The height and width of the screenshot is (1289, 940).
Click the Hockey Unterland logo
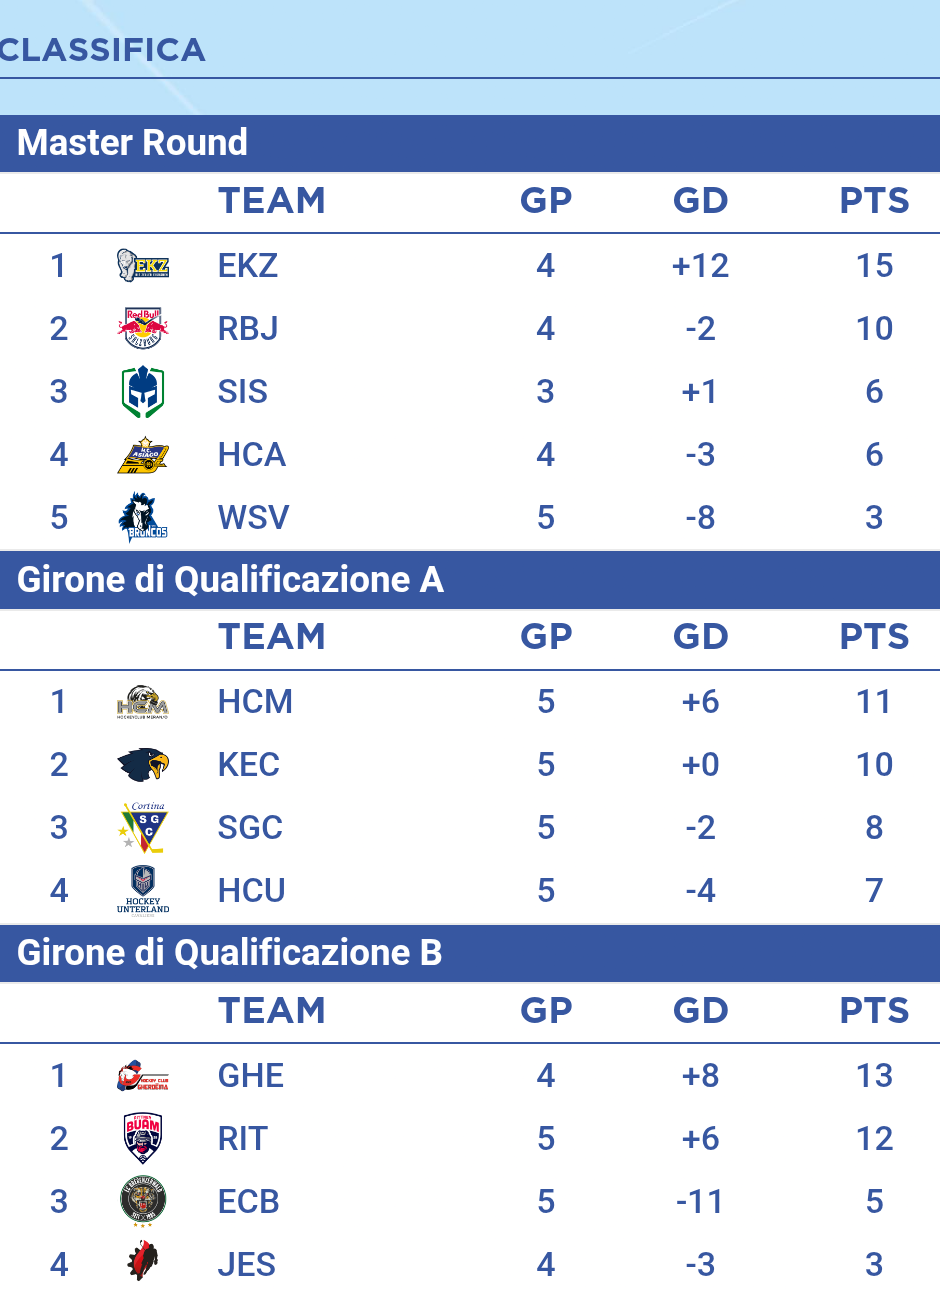tap(142, 890)
